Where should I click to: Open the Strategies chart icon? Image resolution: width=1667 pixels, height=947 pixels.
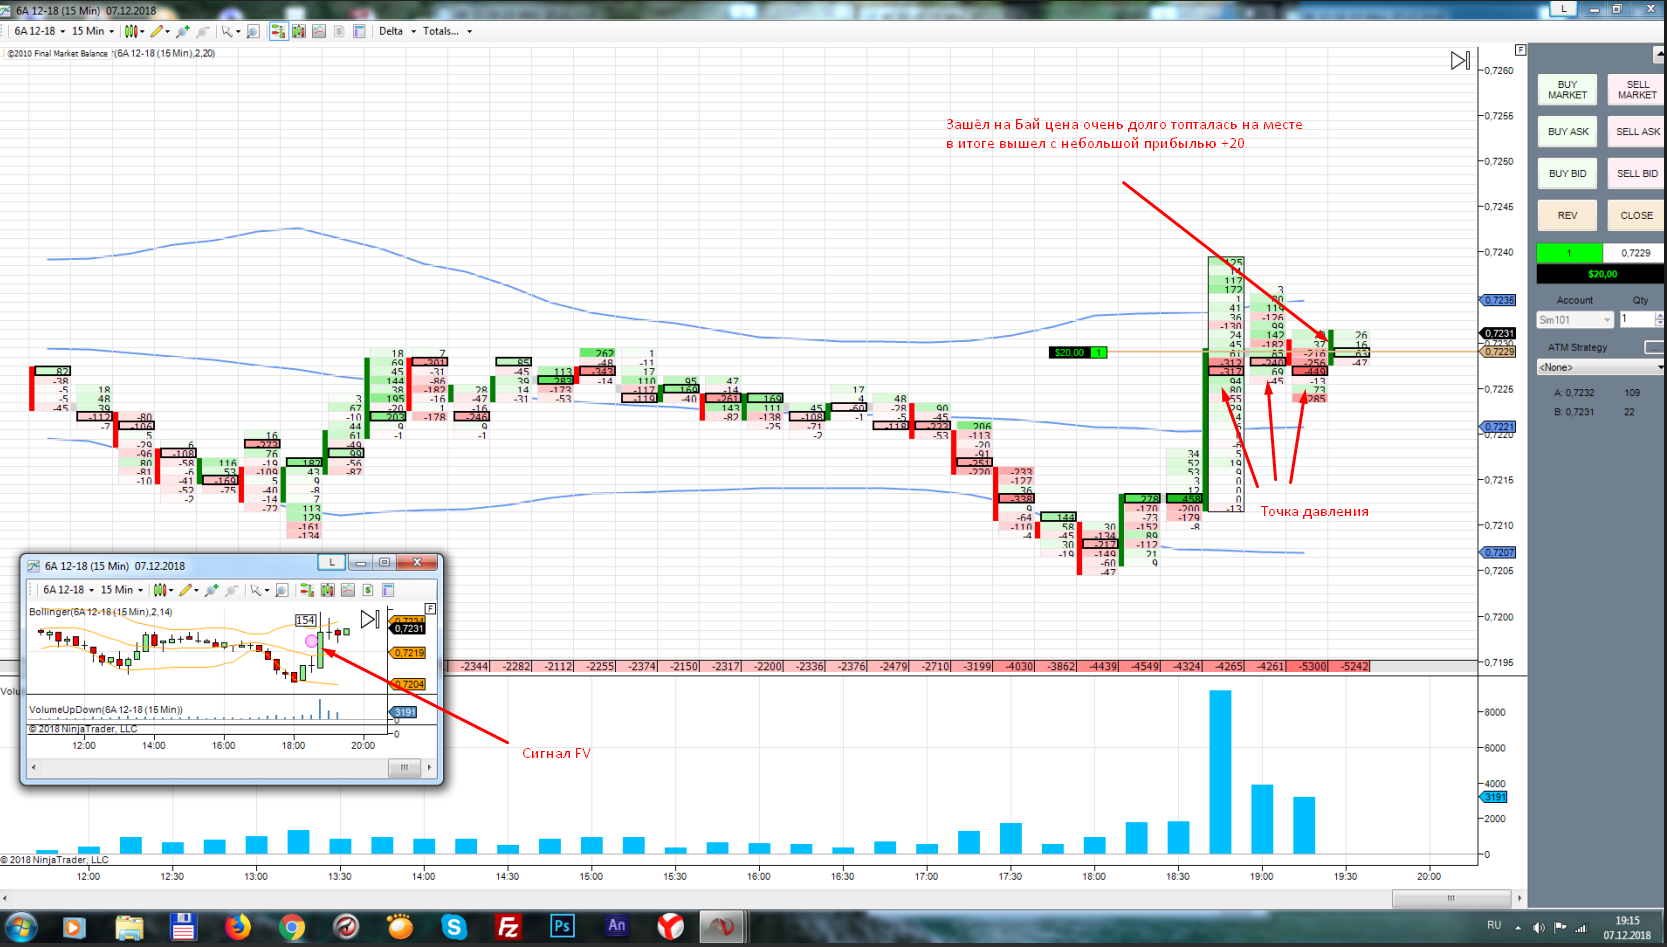[x=339, y=31]
